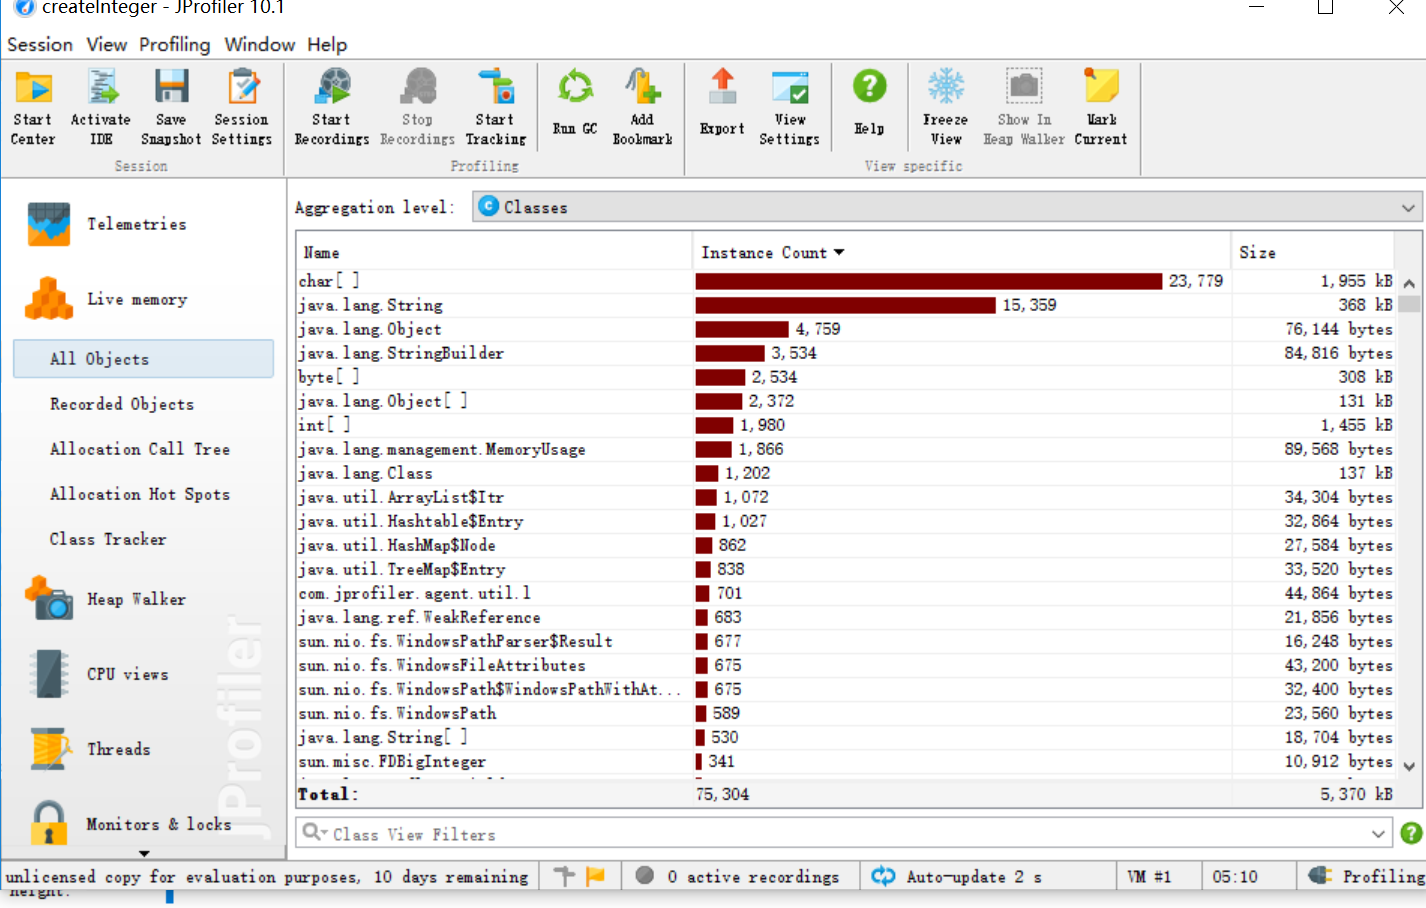Viewport: 1426px width, 908px height.
Task: Select java.util.ArrayList$Itr row
Action: click(x=846, y=497)
